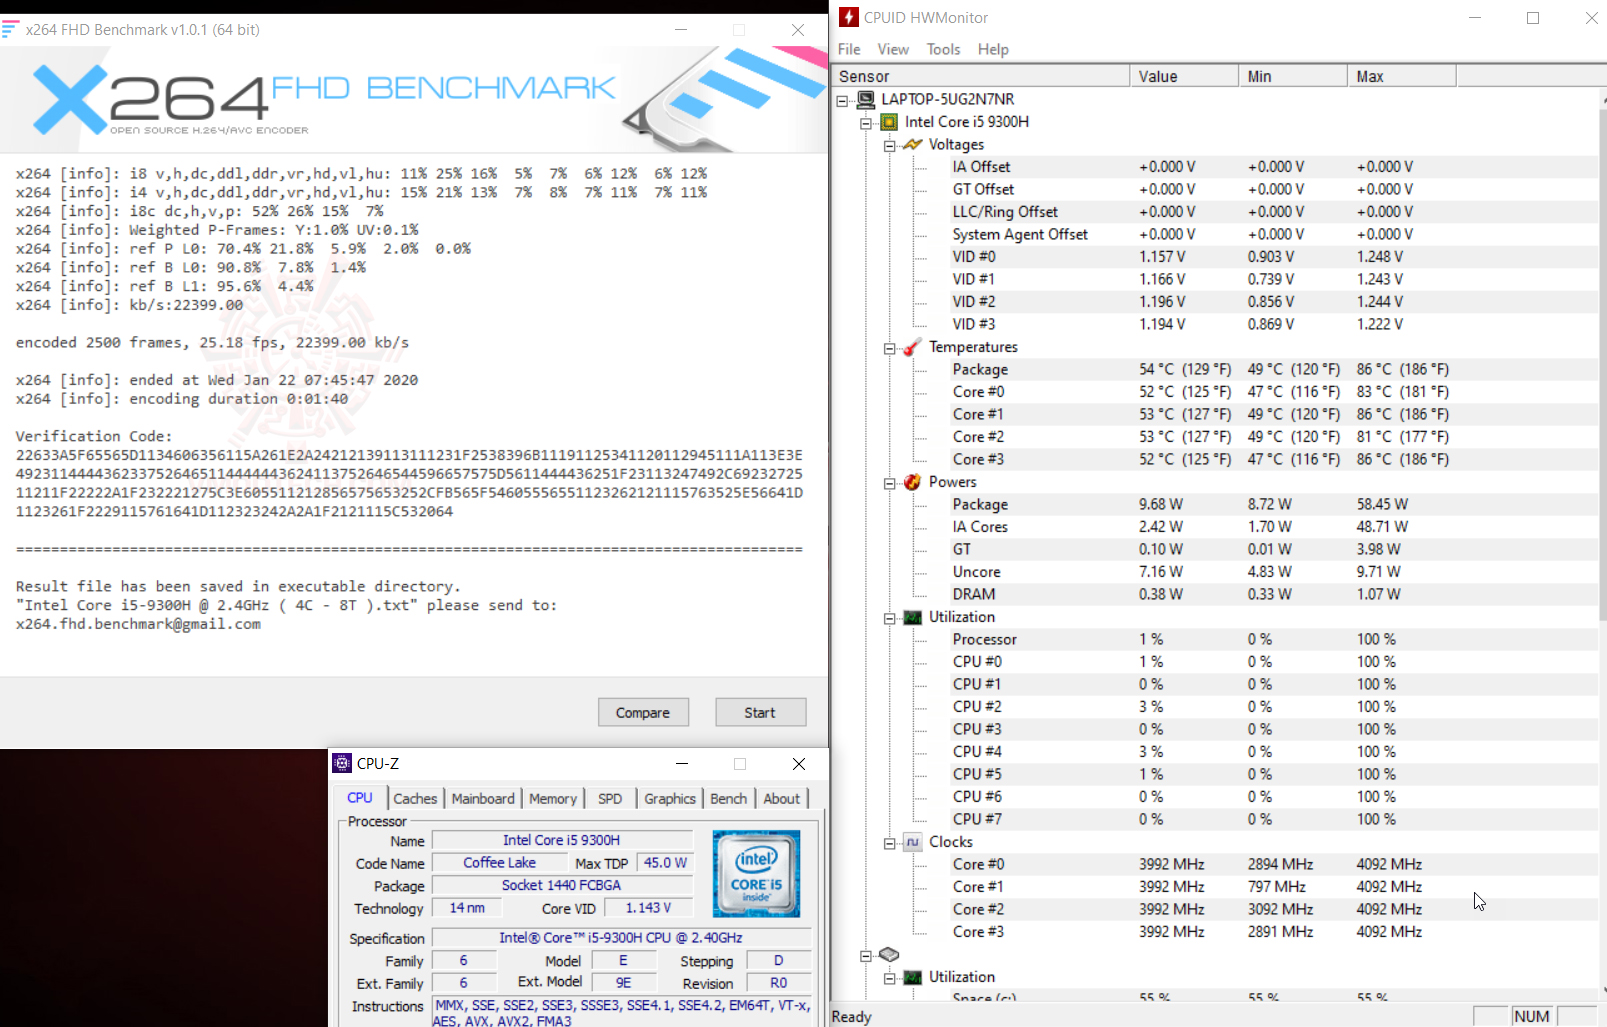Click the x264 FHD Benchmark title bar icon
The image size is (1607, 1027).
tap(10, 30)
